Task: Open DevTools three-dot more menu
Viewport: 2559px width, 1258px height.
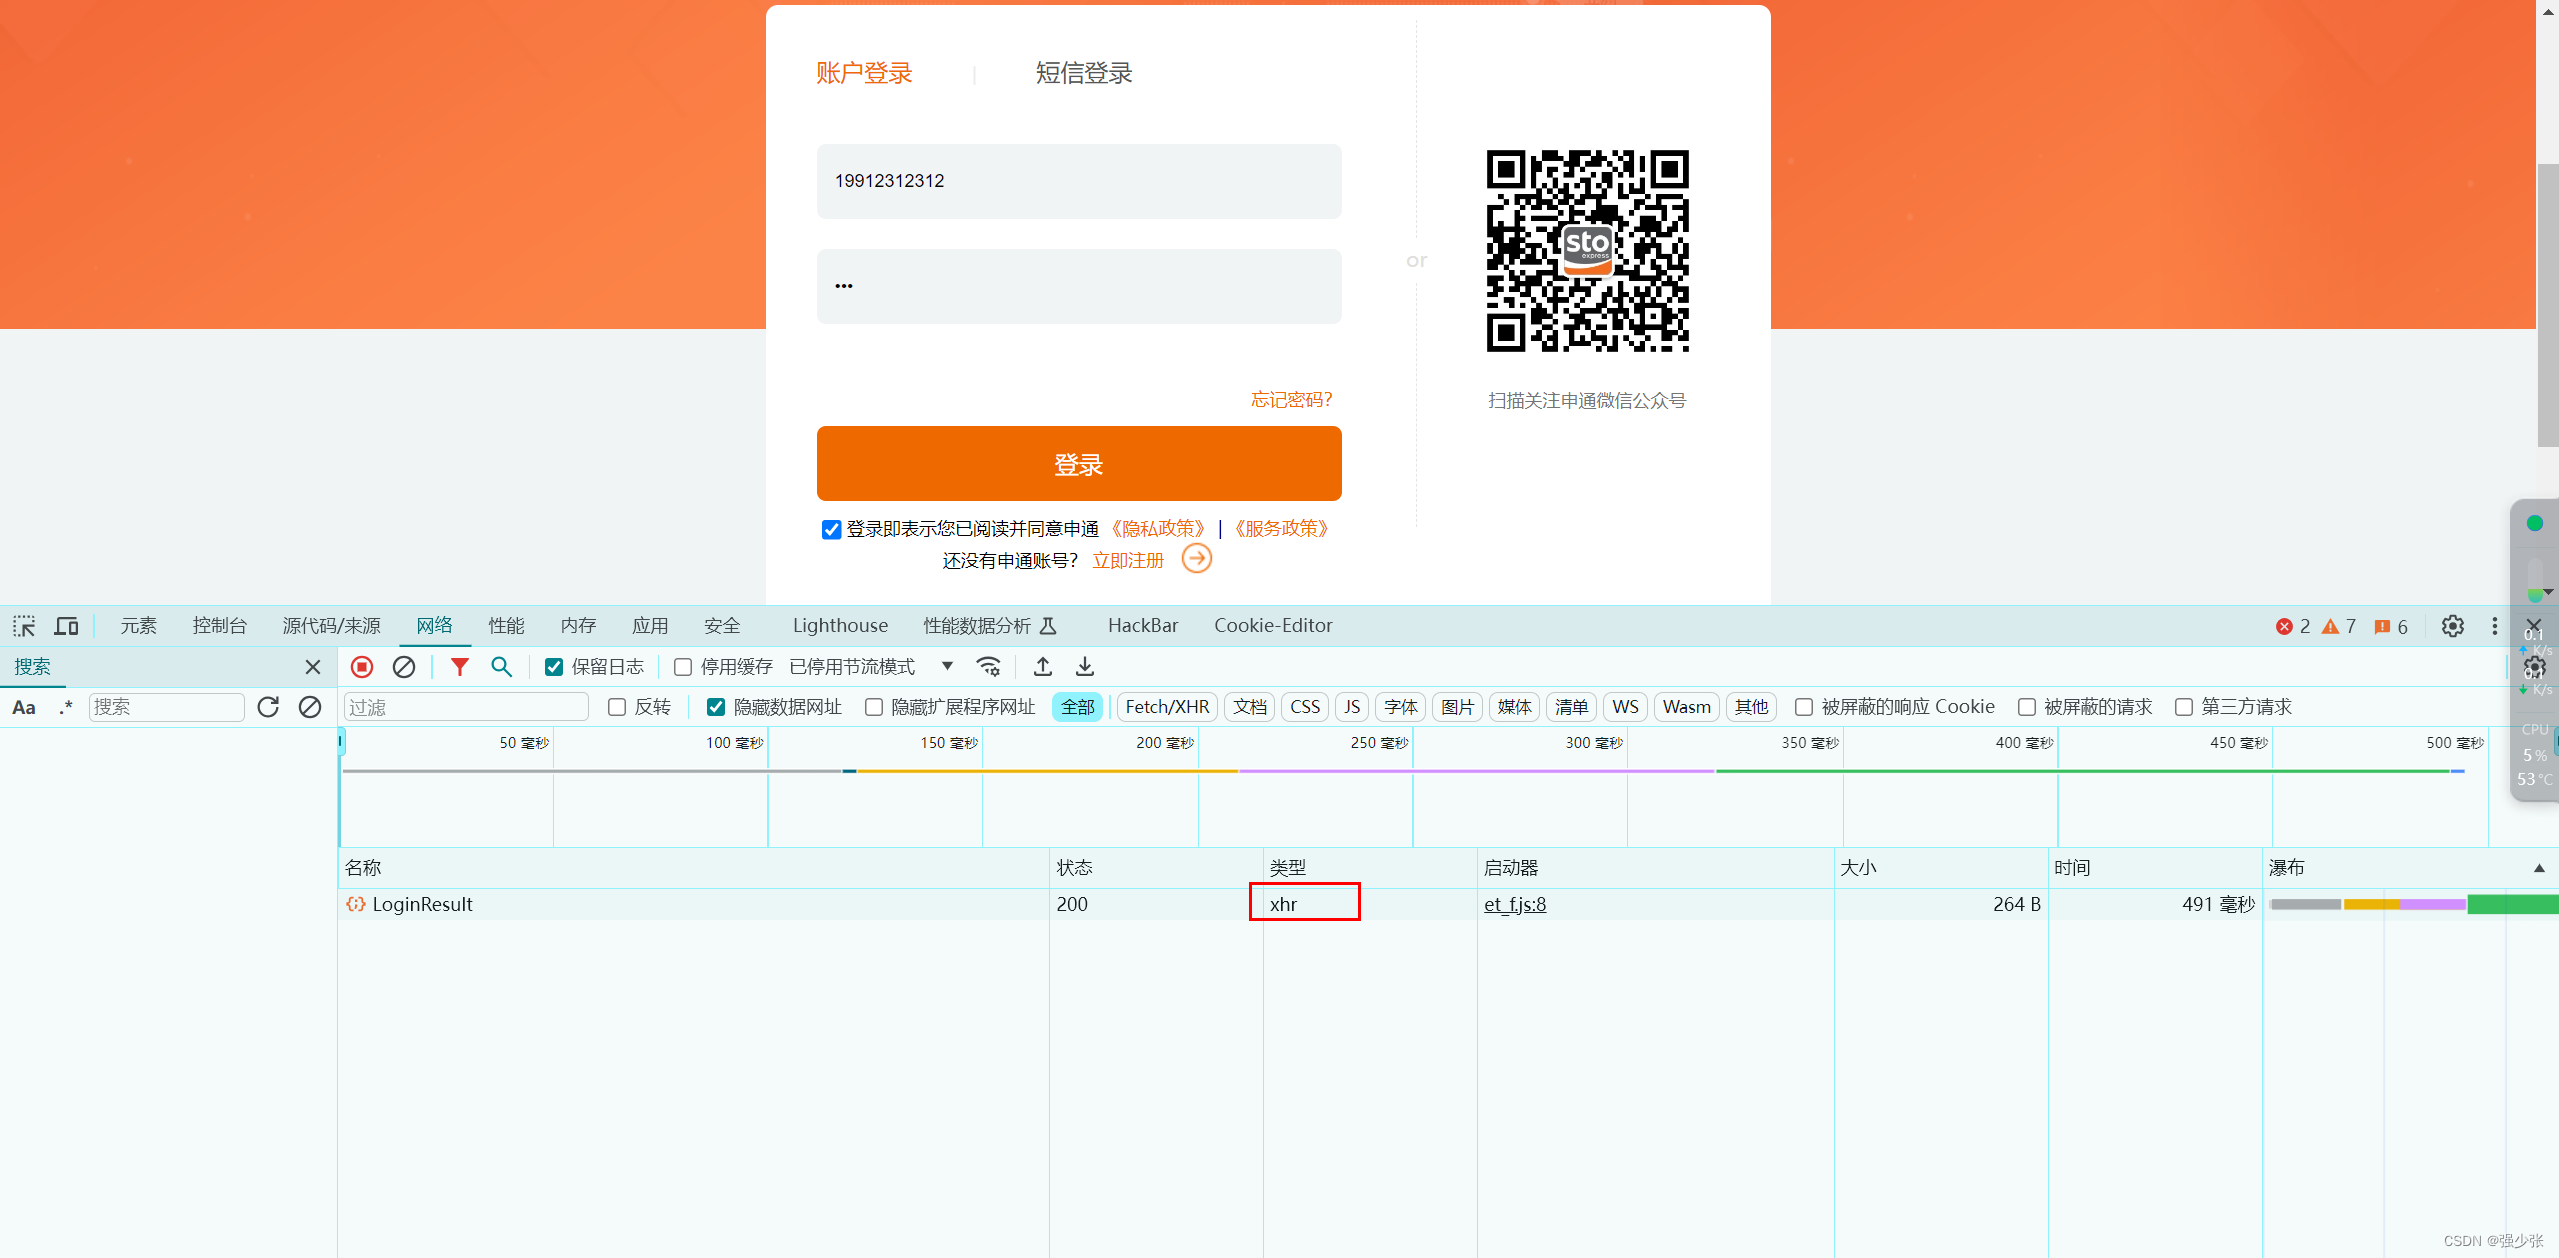Action: [2494, 626]
